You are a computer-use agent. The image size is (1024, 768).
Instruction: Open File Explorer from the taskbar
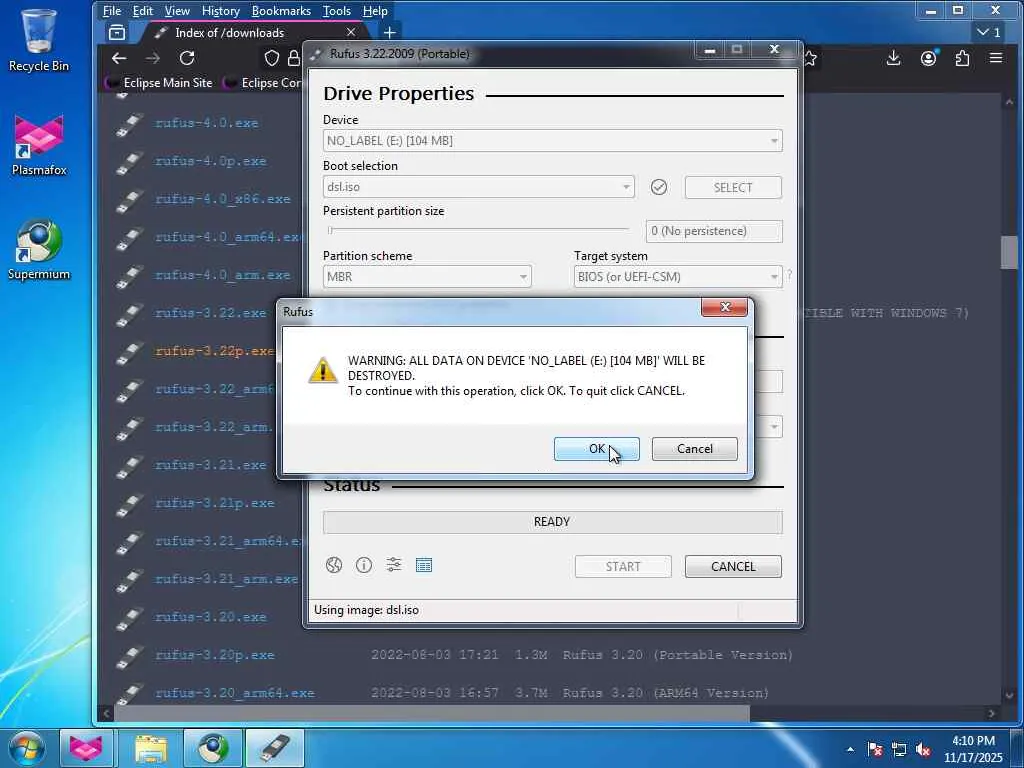click(151, 748)
